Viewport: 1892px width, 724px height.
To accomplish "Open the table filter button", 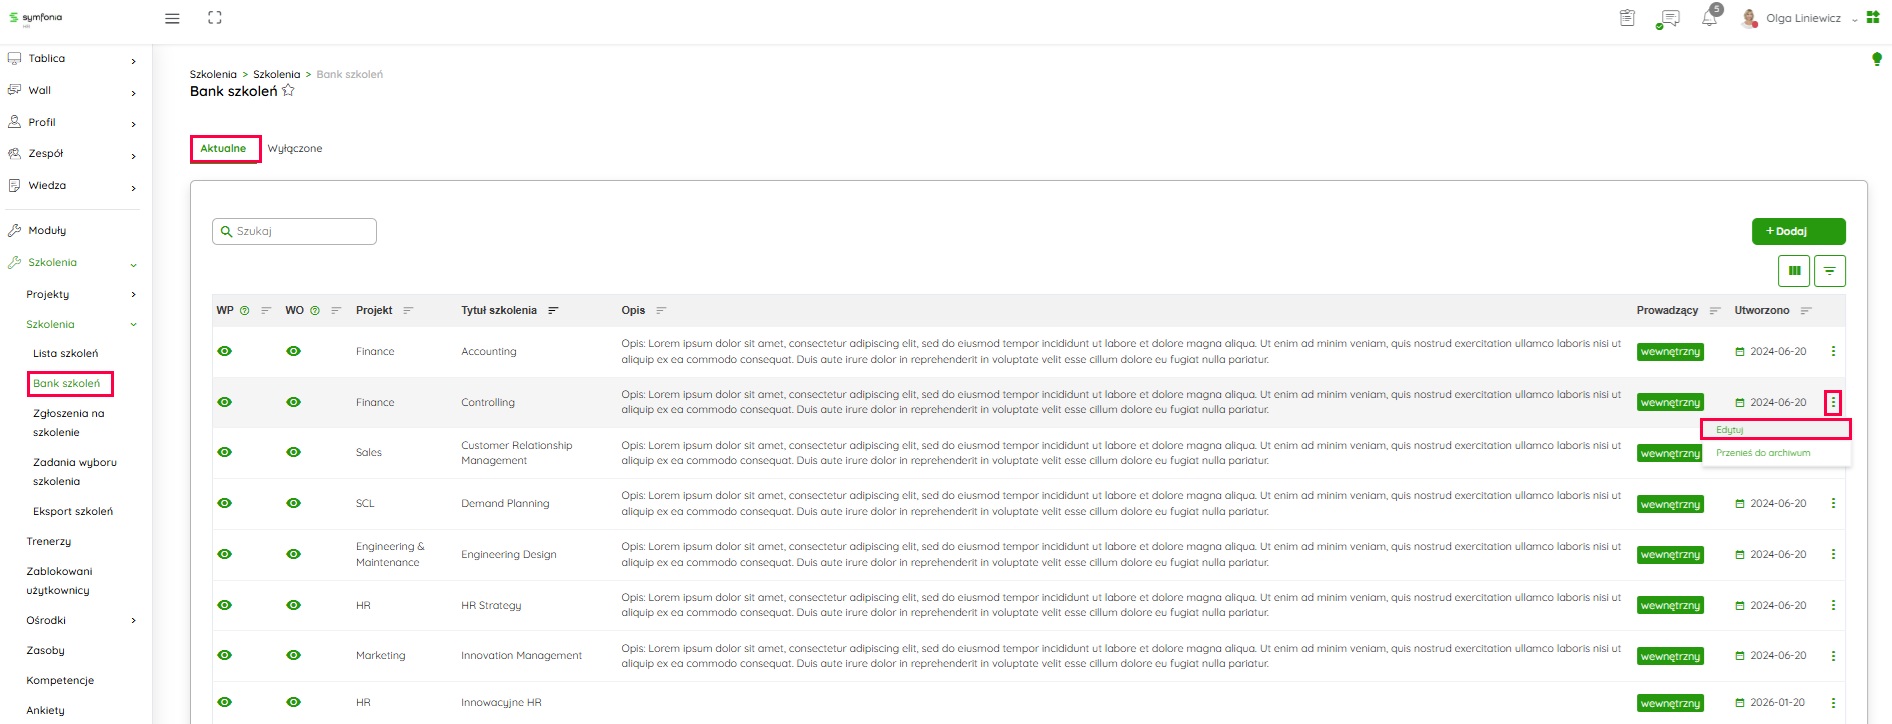I will click(x=1829, y=270).
